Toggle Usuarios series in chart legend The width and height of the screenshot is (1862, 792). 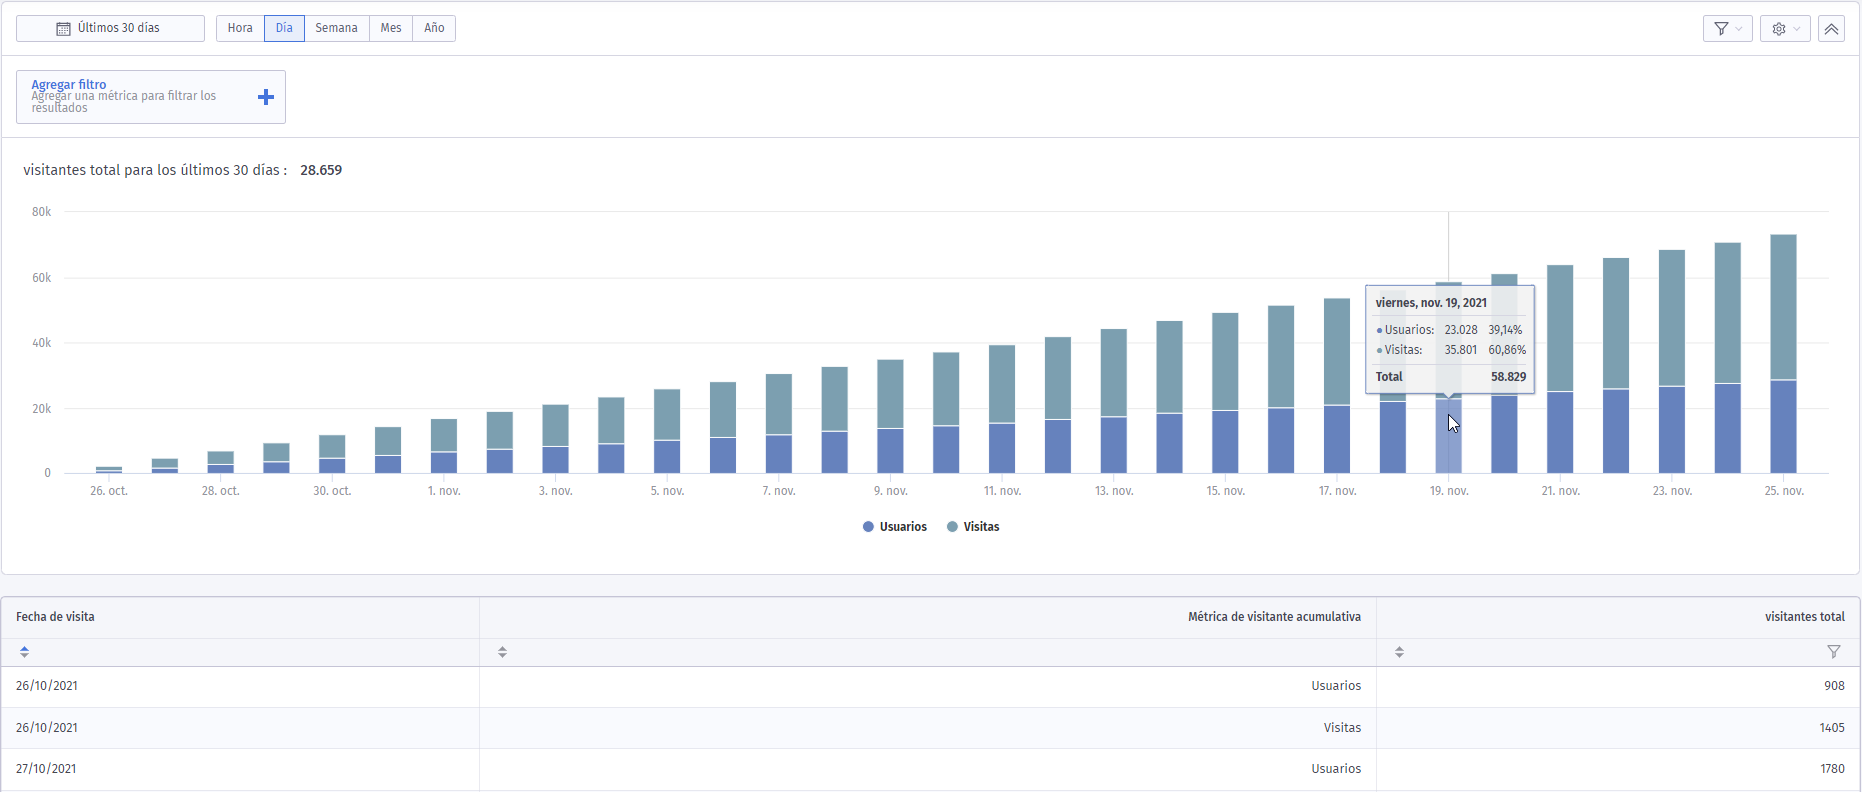[895, 527]
